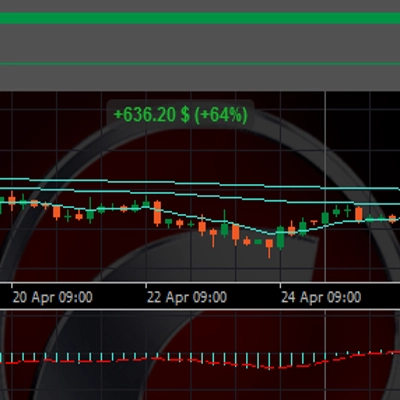Click the thin green line in the gray panel
This screenshot has height=400, width=400.
pos(200,64)
